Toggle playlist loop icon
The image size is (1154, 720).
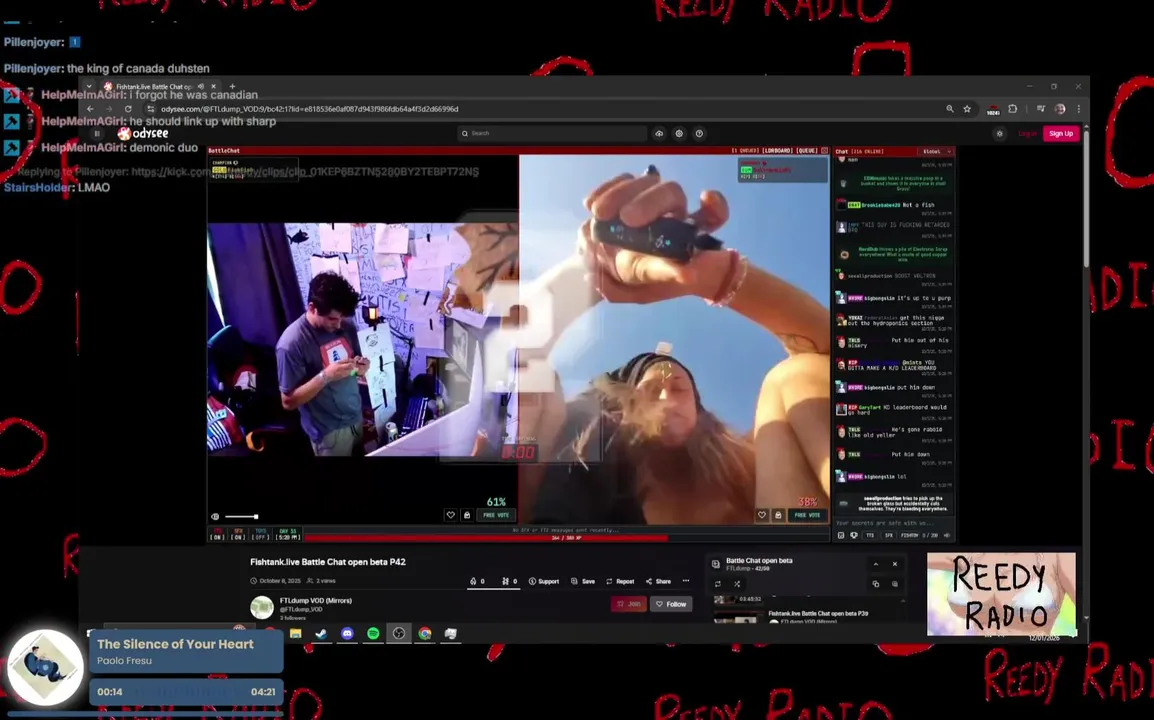pyautogui.click(x=718, y=584)
